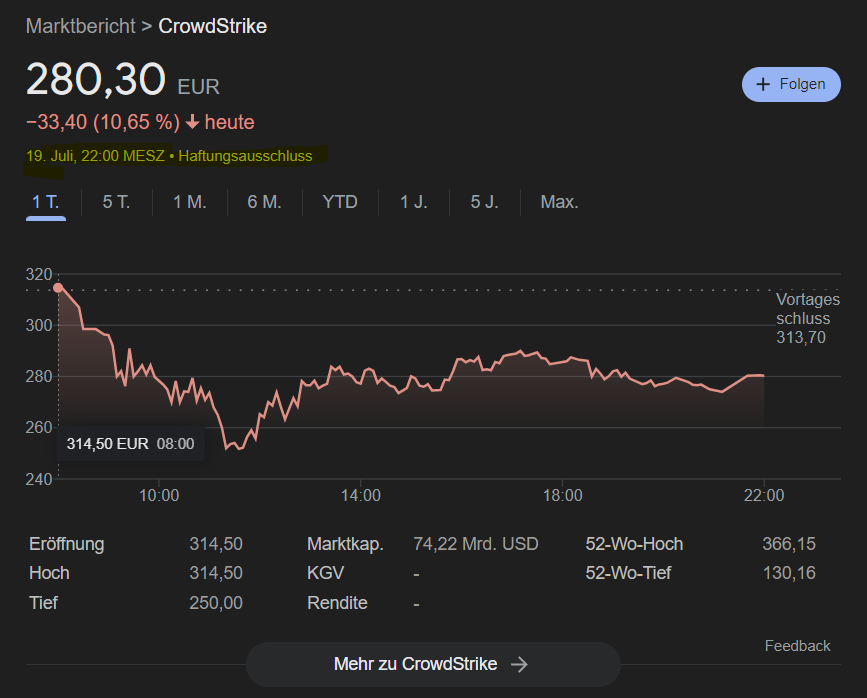Choose the 5 J. range tab
This screenshot has height=698, width=867.
[484, 202]
